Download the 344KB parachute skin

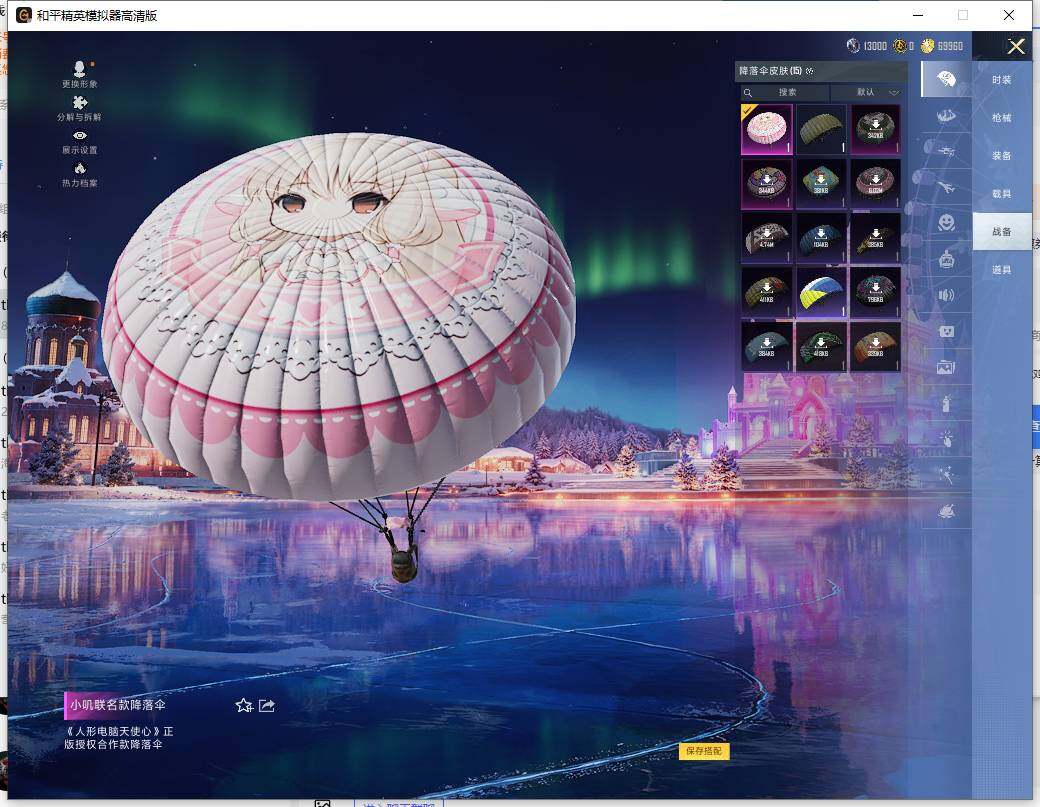click(767, 183)
